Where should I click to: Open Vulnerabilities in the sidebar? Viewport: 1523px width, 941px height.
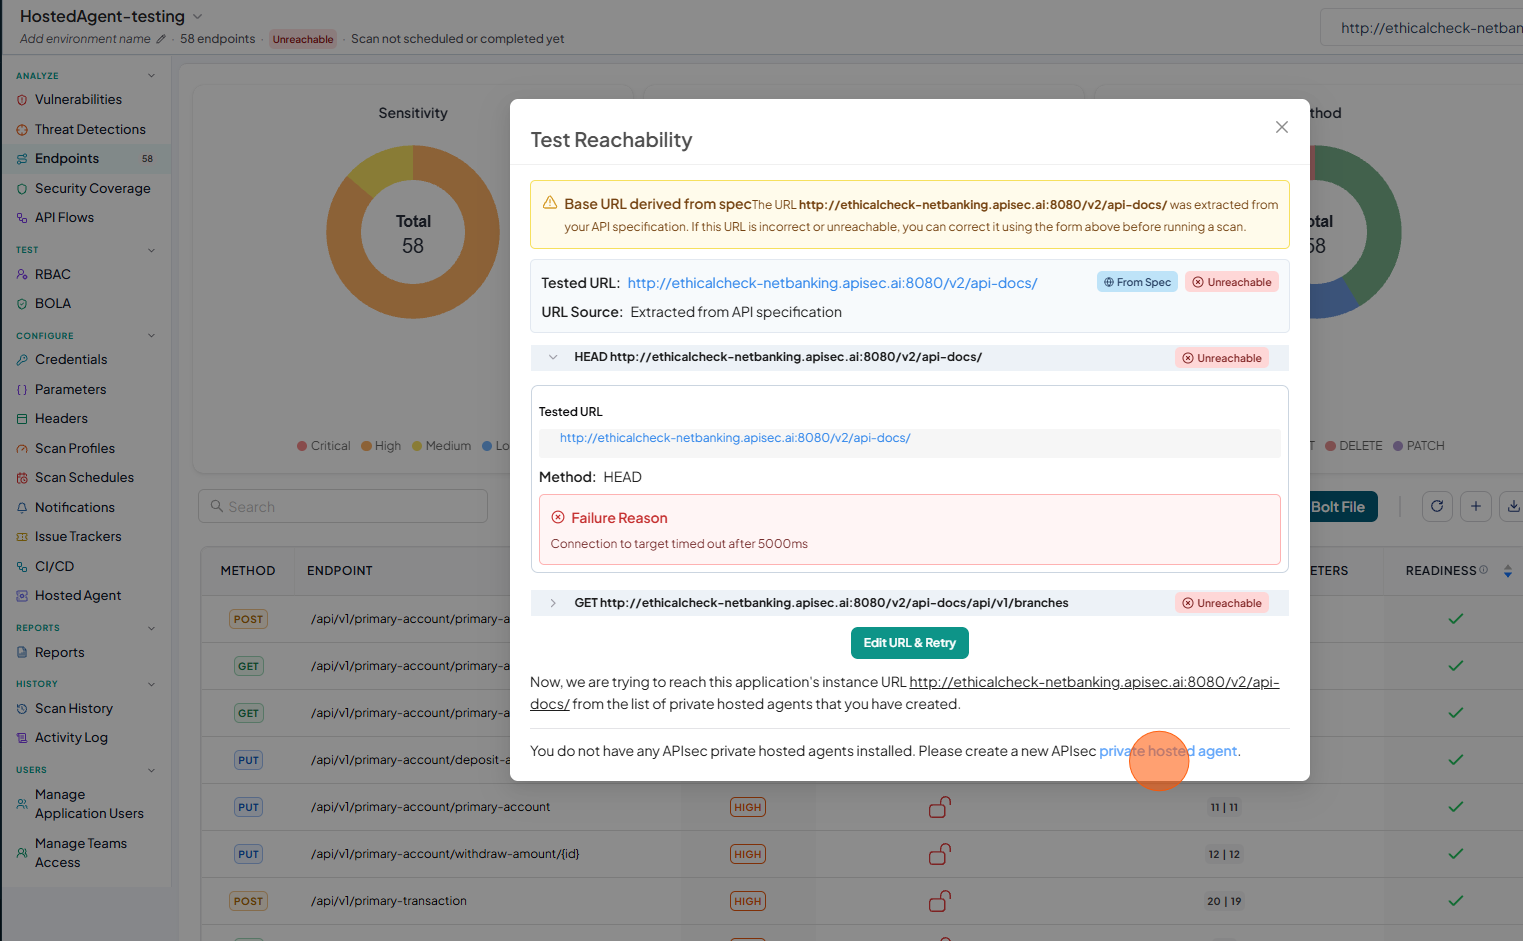pyautogui.click(x=78, y=100)
